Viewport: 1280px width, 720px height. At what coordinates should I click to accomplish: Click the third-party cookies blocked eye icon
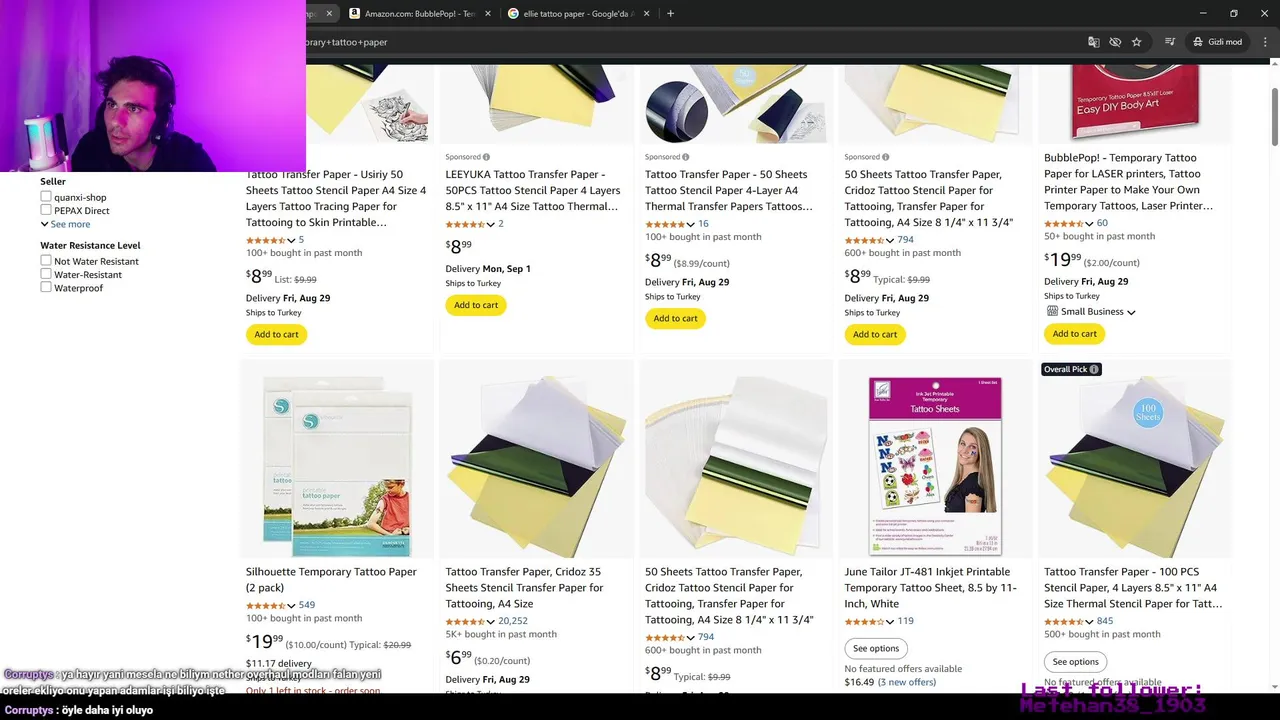tap(1115, 42)
